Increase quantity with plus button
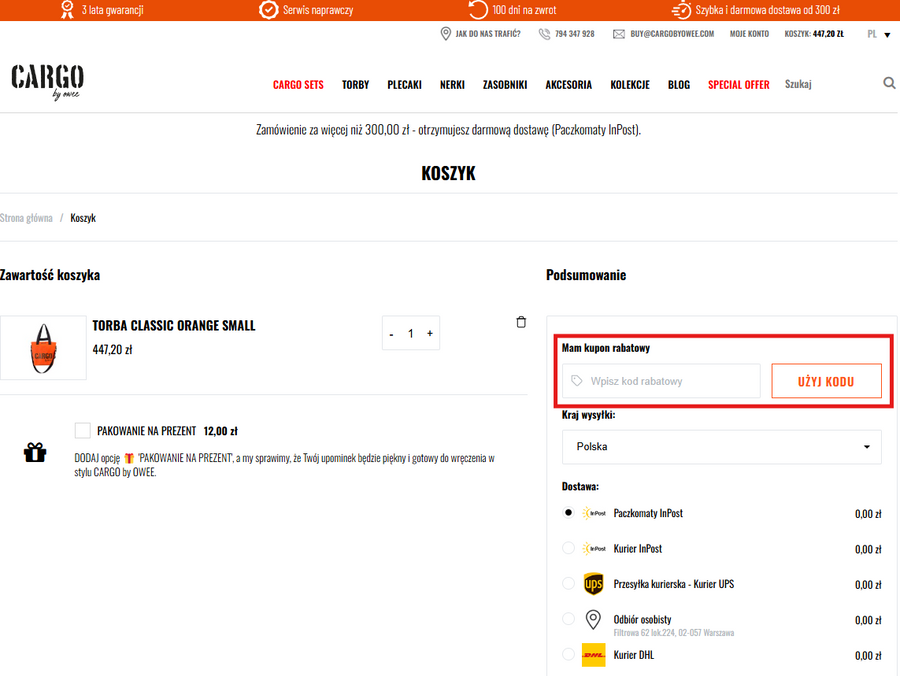The height and width of the screenshot is (676, 900). (430, 334)
